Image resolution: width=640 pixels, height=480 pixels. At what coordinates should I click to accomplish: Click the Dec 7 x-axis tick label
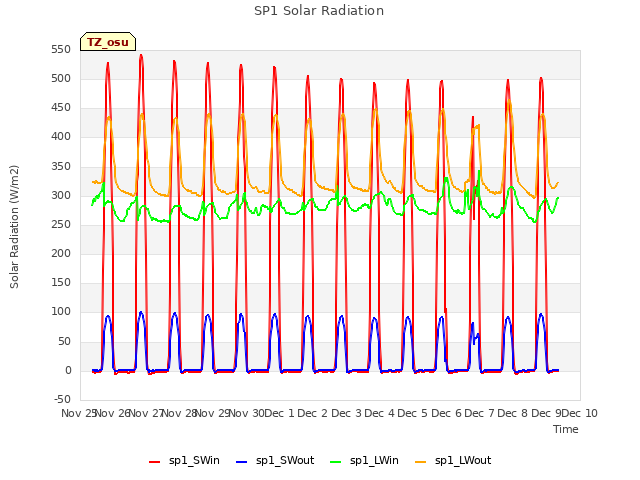coord(480,413)
